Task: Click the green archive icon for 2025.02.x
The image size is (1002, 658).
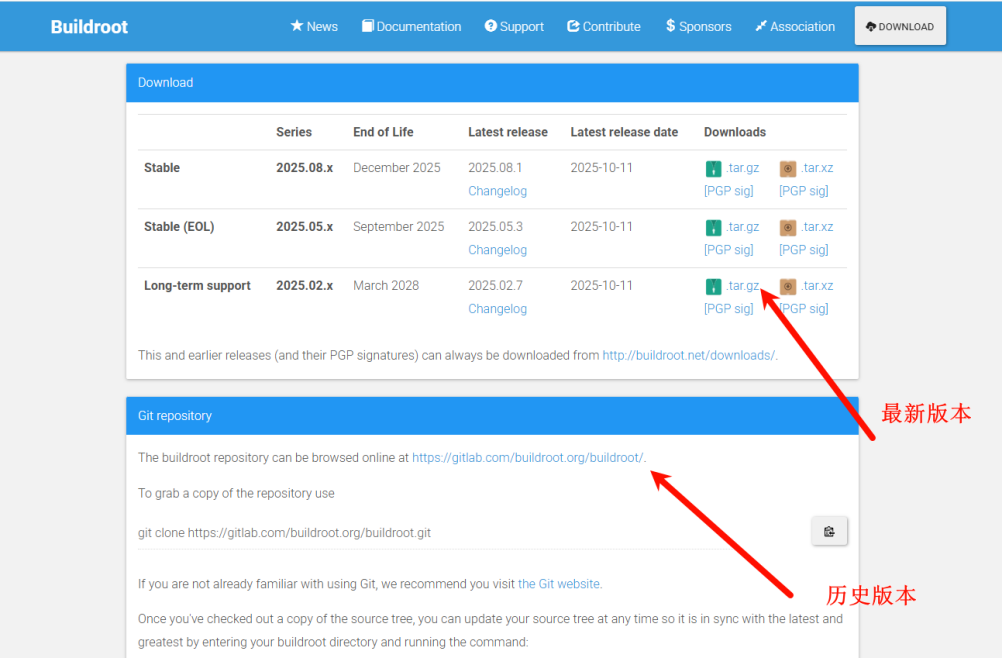Action: coord(713,286)
